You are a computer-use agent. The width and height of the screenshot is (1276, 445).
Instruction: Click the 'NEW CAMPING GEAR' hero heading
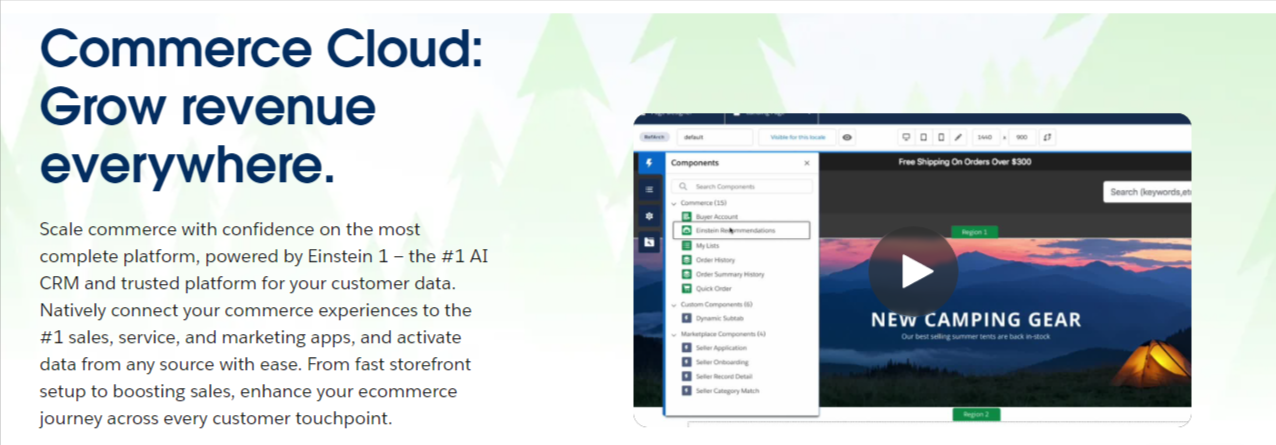pyautogui.click(x=976, y=320)
